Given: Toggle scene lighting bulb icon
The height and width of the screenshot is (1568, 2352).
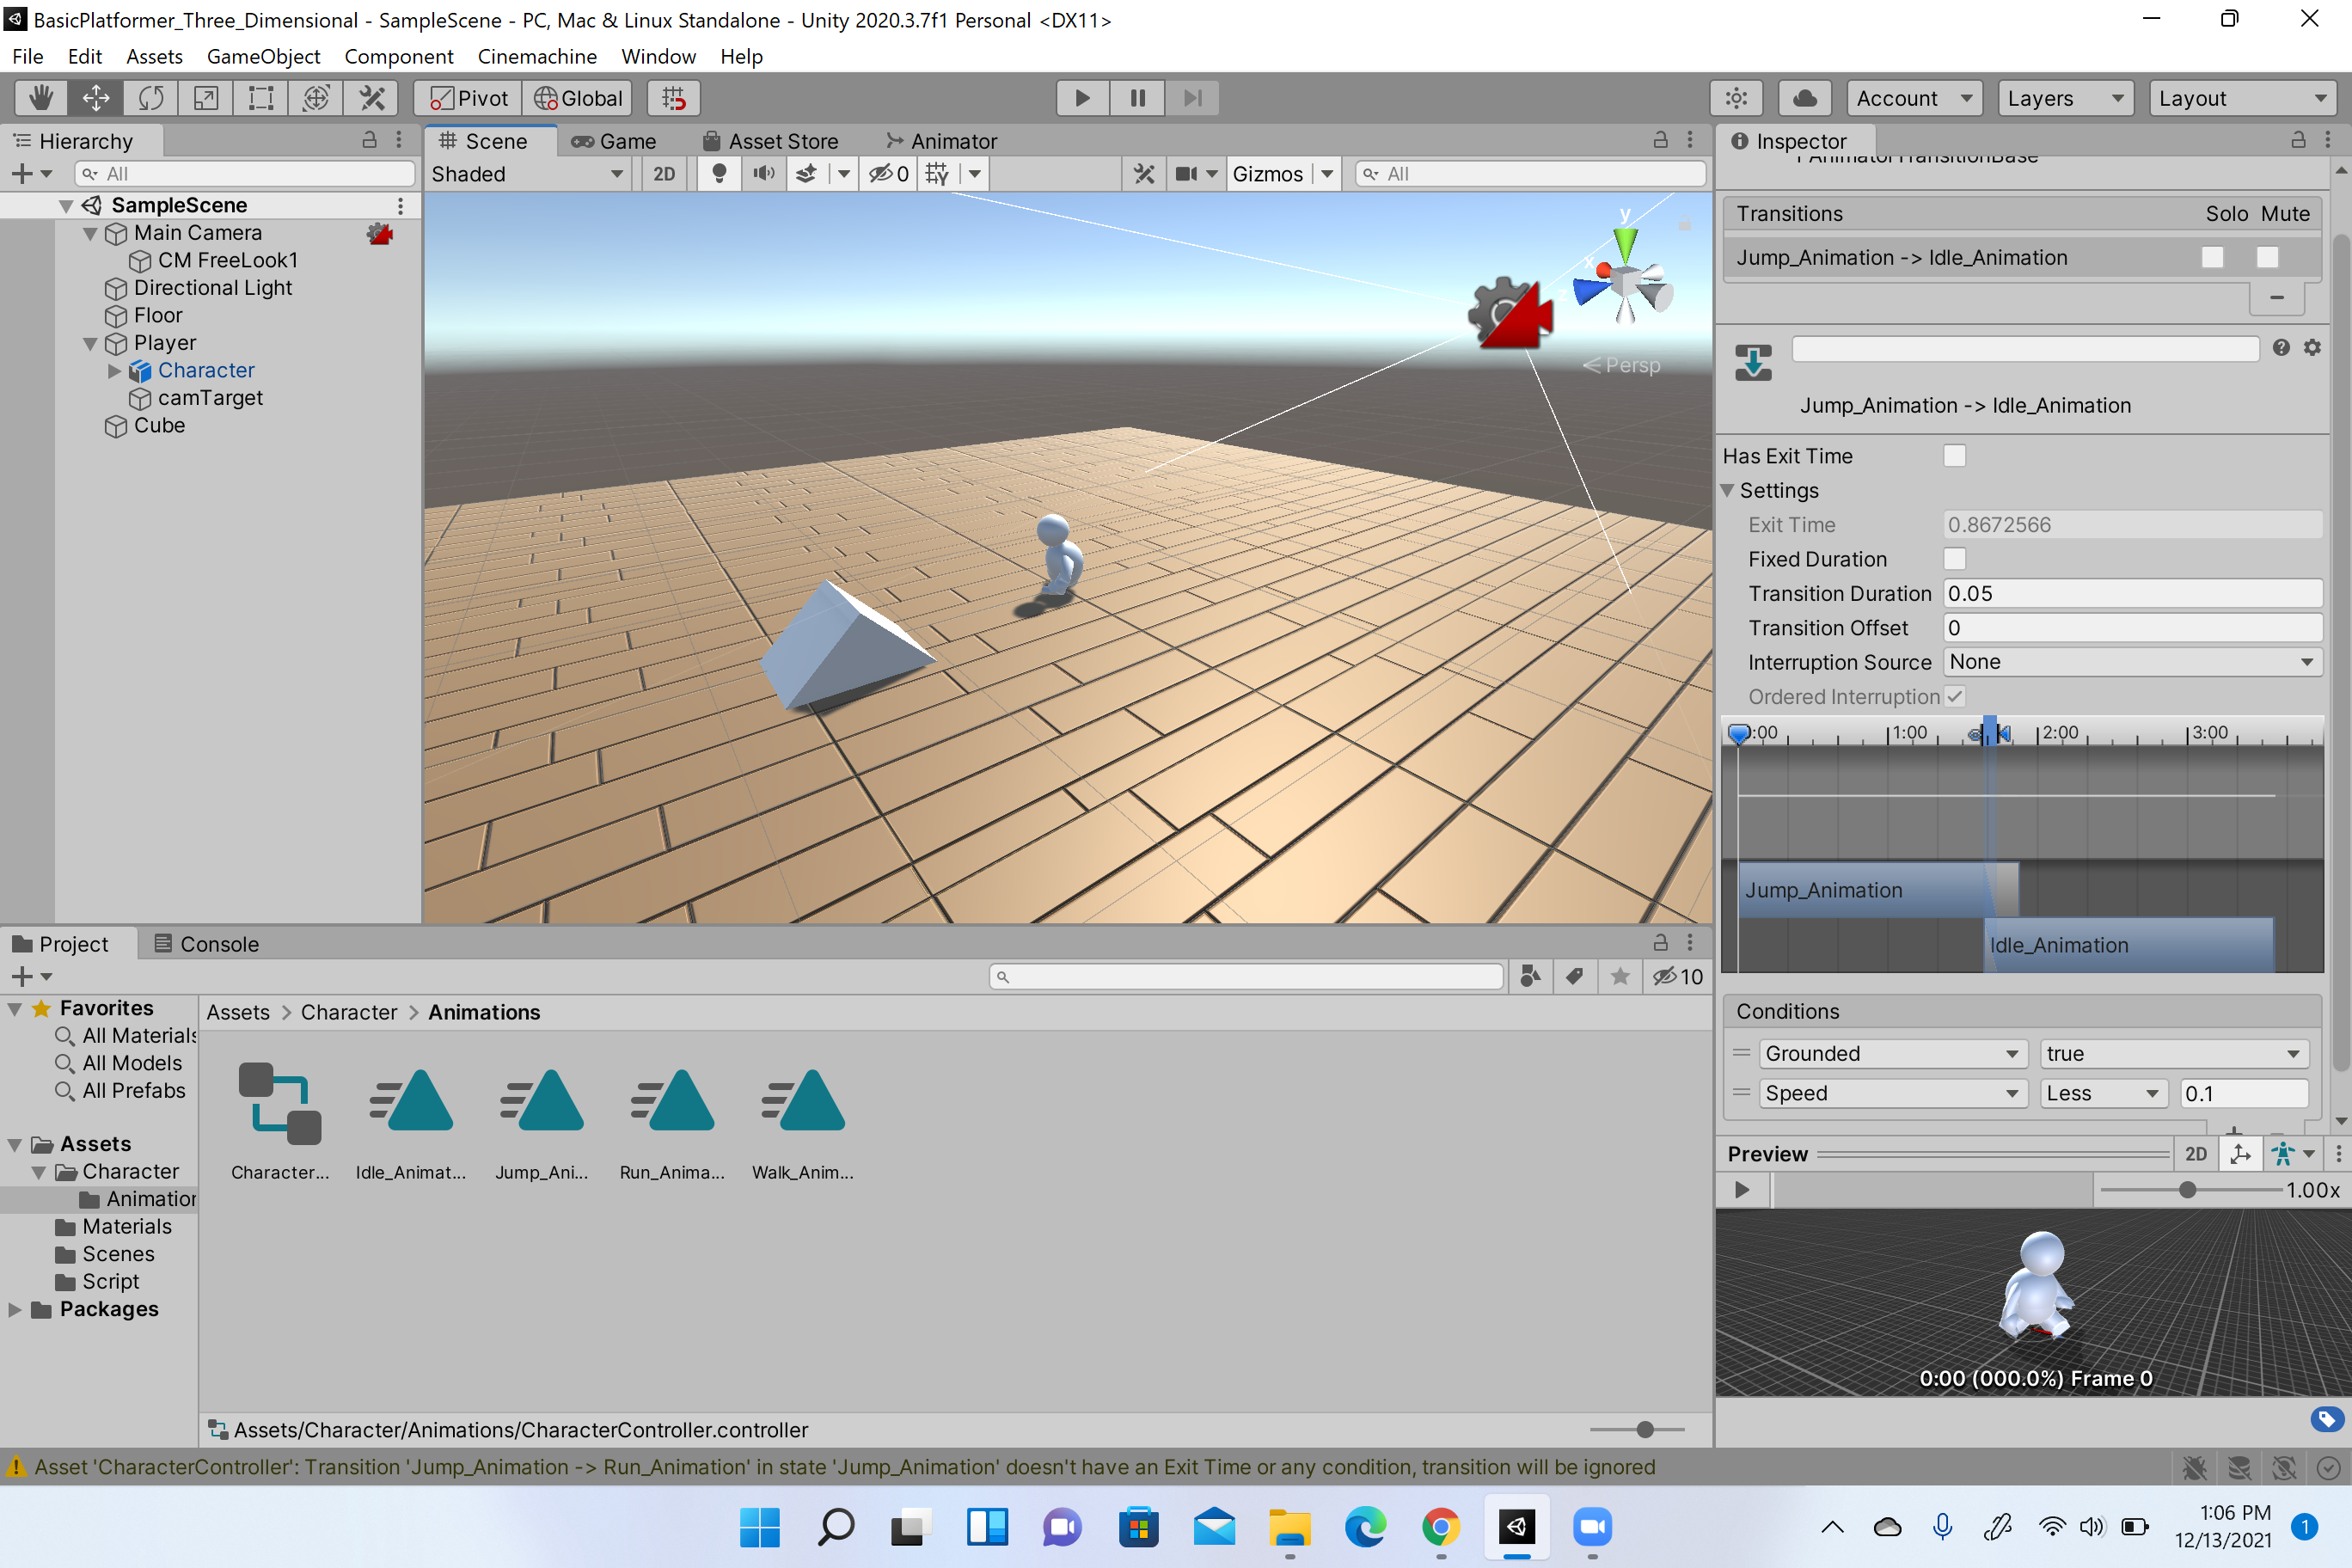Looking at the screenshot, I should point(718,174).
